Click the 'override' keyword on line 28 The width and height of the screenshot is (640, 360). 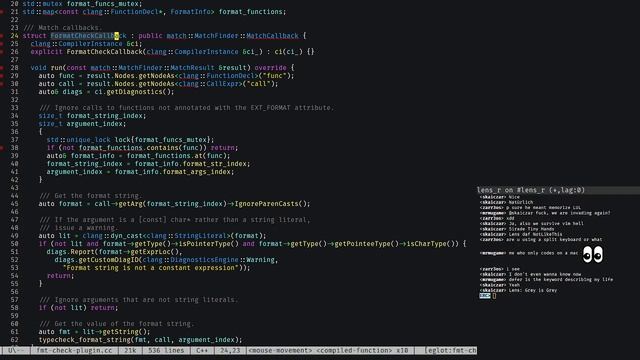click(x=270, y=68)
